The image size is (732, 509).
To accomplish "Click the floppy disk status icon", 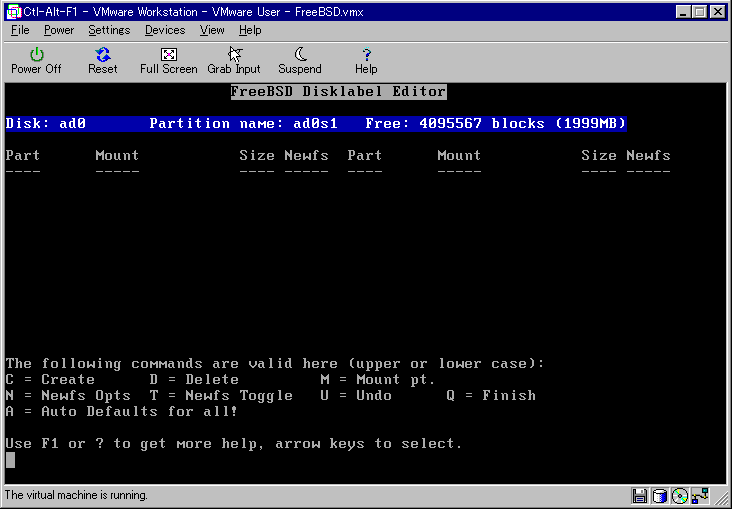I will pyautogui.click(x=640, y=496).
